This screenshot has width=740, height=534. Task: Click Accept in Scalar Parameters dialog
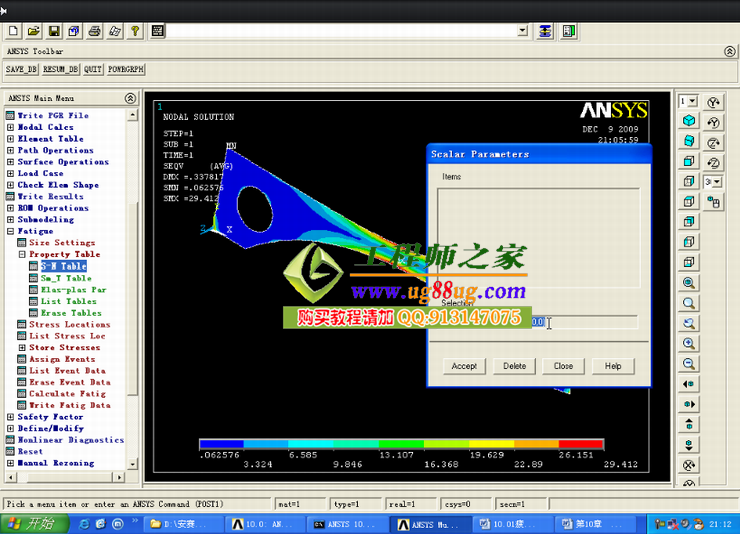[x=464, y=366]
